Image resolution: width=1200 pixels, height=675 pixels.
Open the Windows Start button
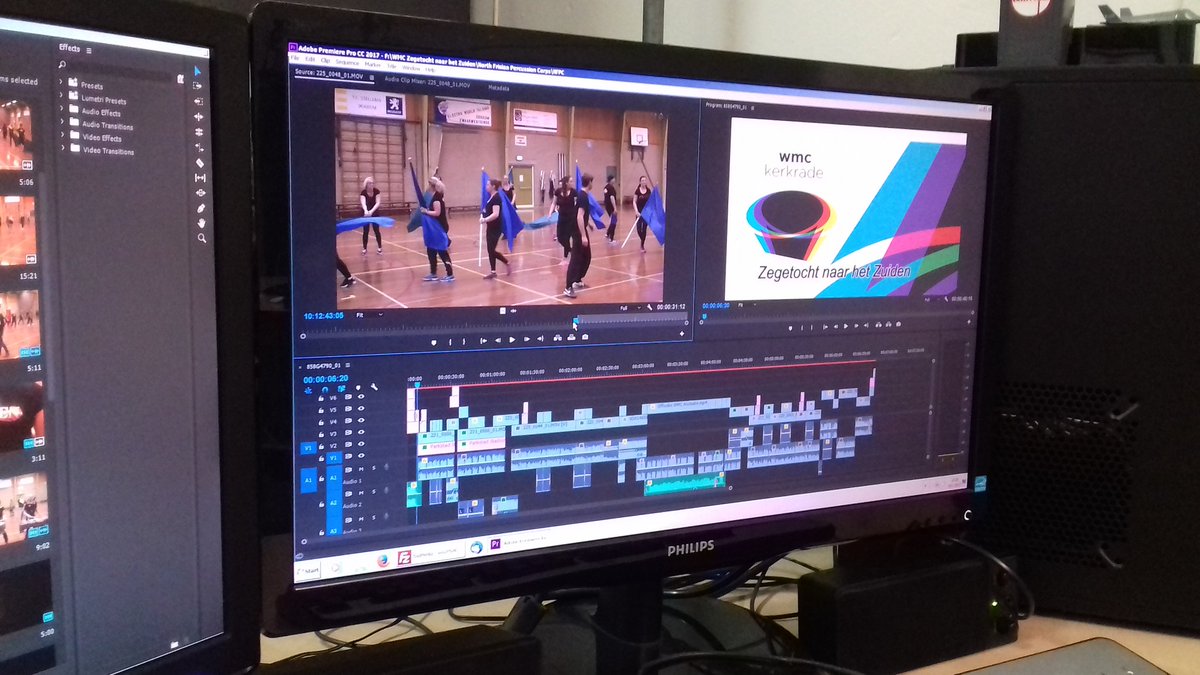click(x=307, y=570)
